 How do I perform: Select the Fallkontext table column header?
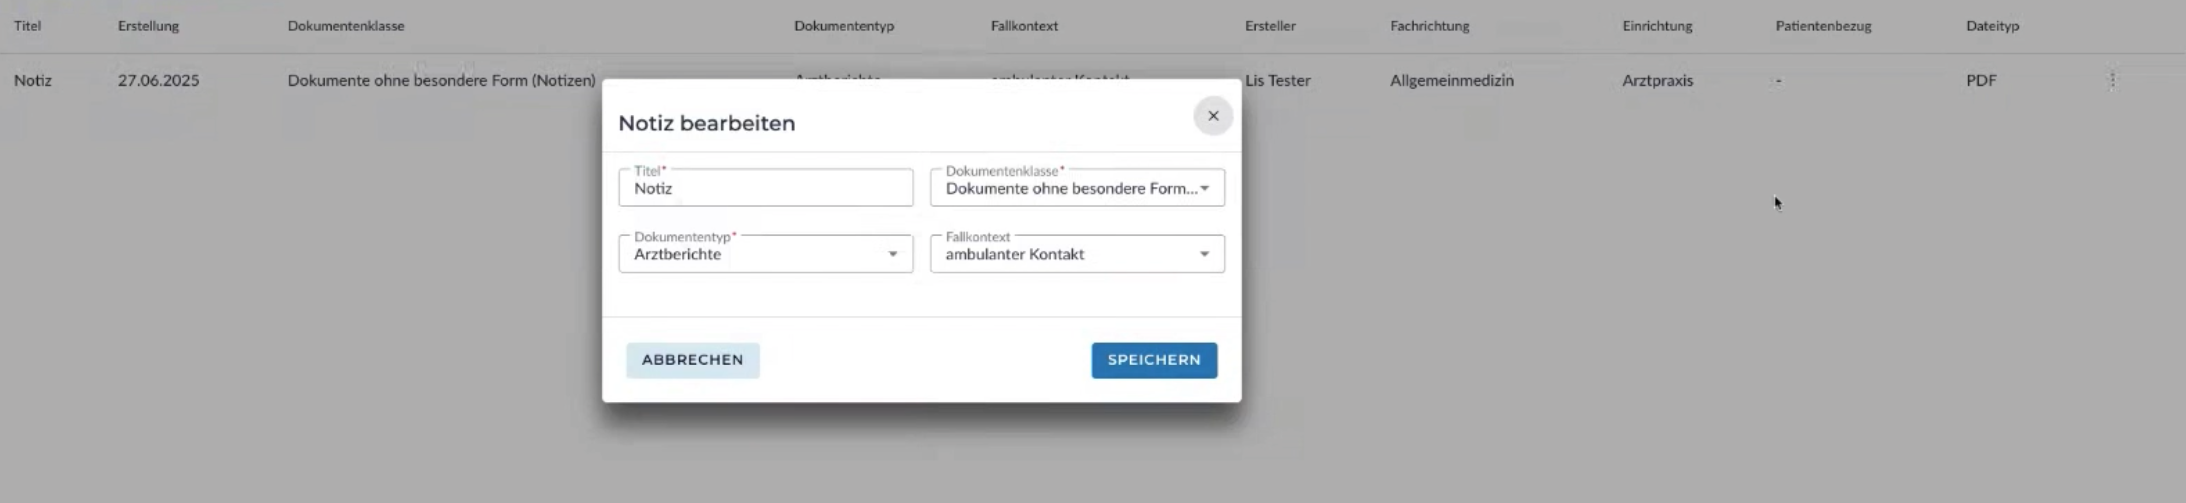click(1024, 26)
